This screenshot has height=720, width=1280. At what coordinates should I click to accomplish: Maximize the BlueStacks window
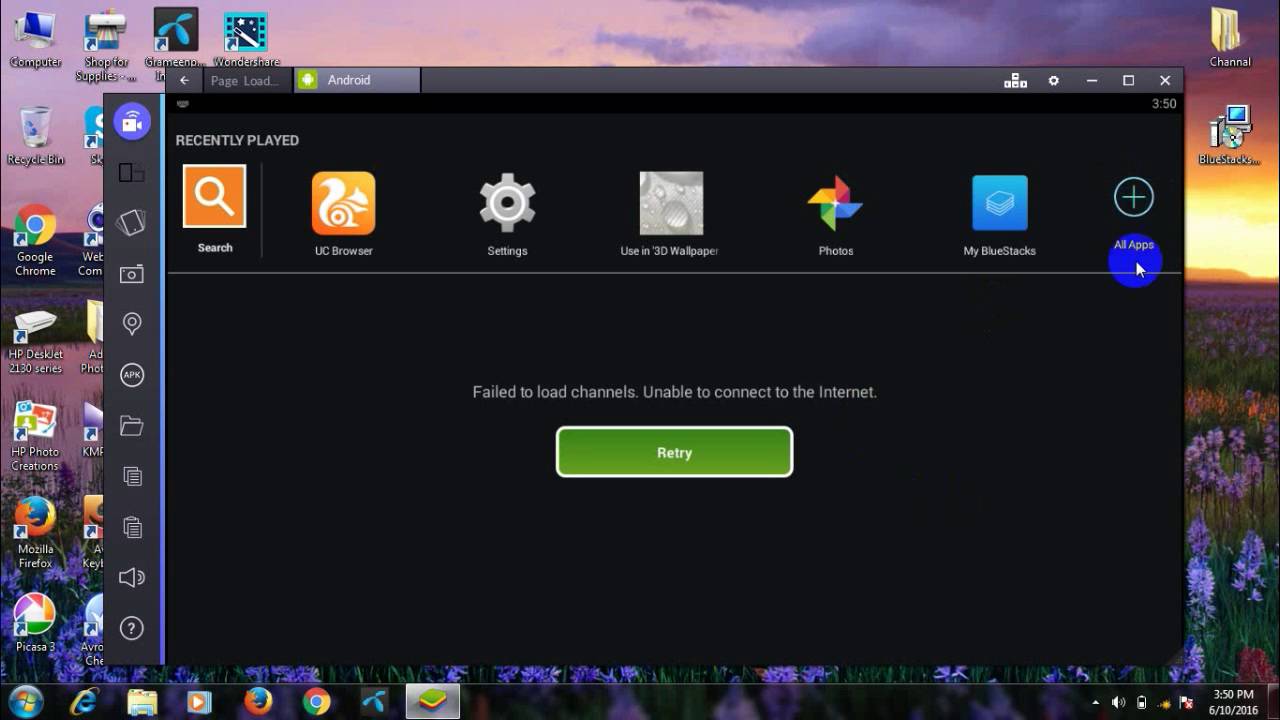pyautogui.click(x=1128, y=81)
